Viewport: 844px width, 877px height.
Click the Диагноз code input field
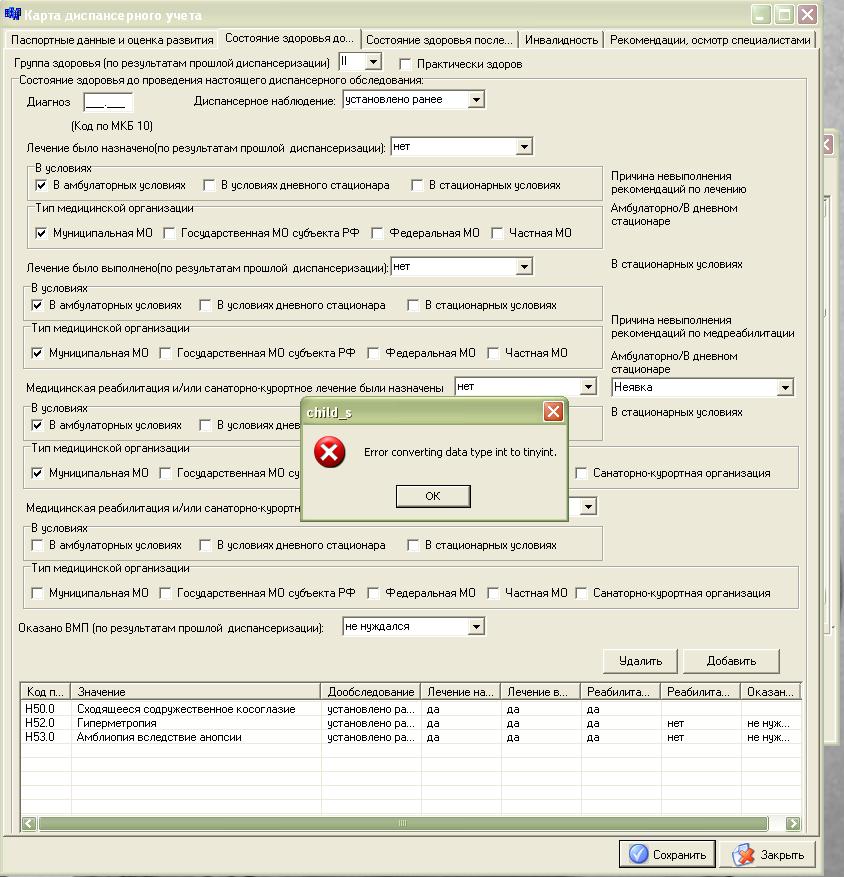[108, 102]
